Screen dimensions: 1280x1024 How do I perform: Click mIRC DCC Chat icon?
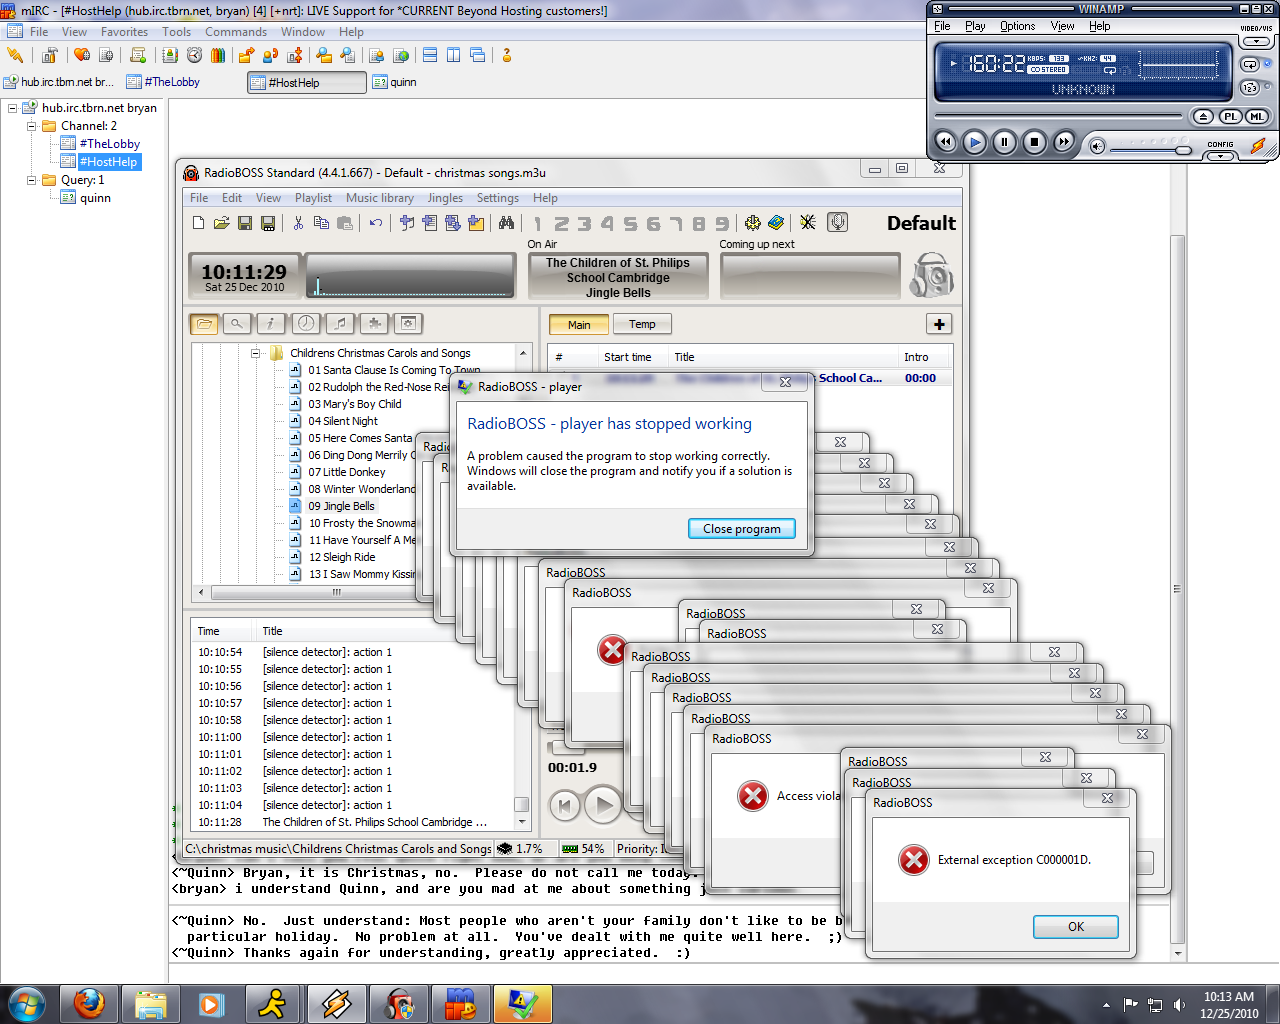pyautogui.click(x=270, y=55)
